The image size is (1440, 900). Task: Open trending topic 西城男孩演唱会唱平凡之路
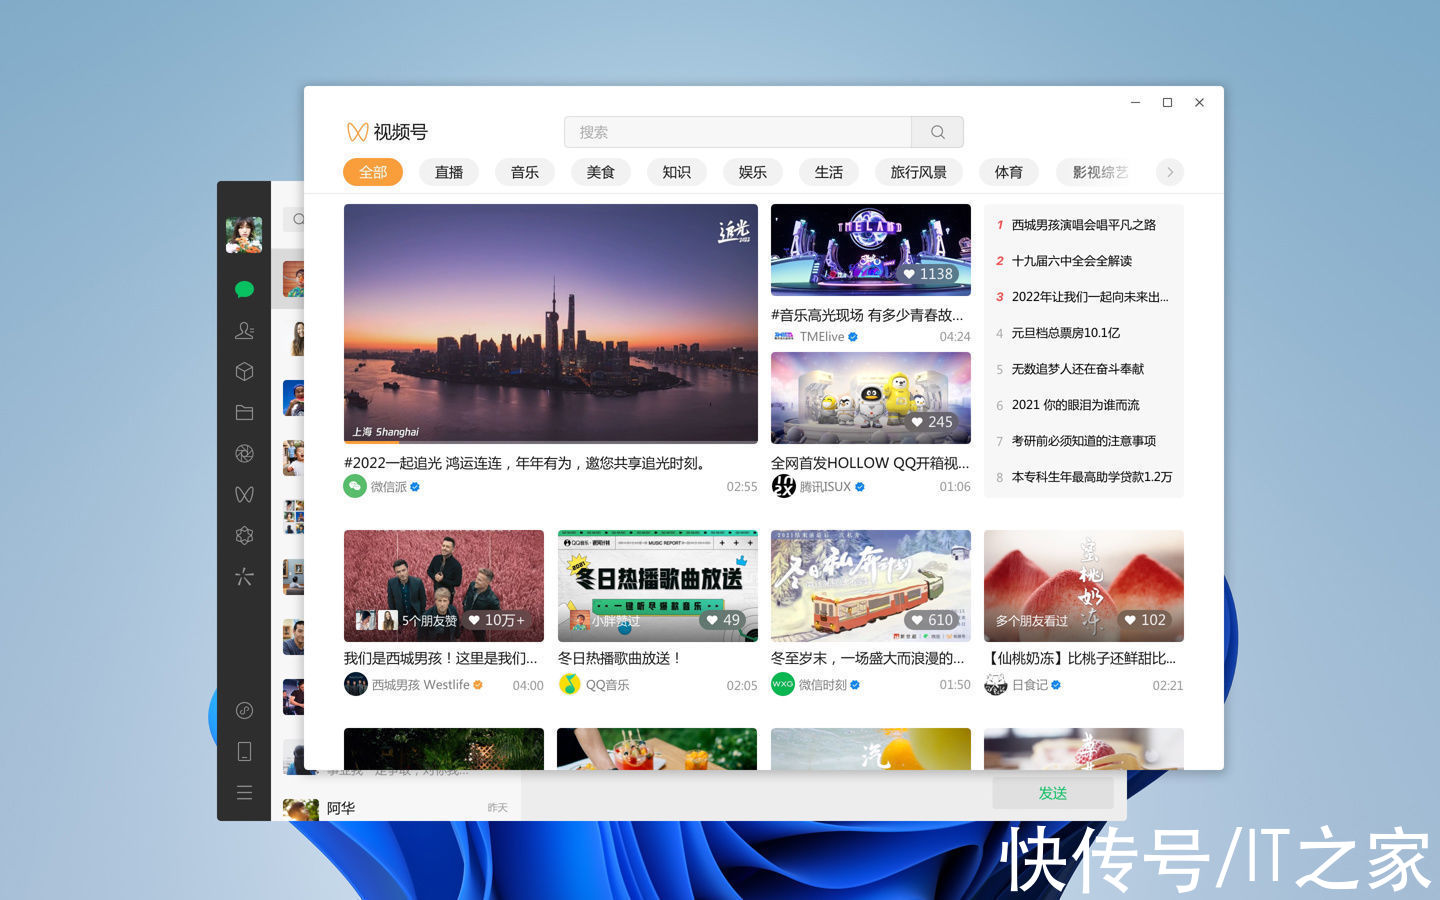pos(1084,225)
